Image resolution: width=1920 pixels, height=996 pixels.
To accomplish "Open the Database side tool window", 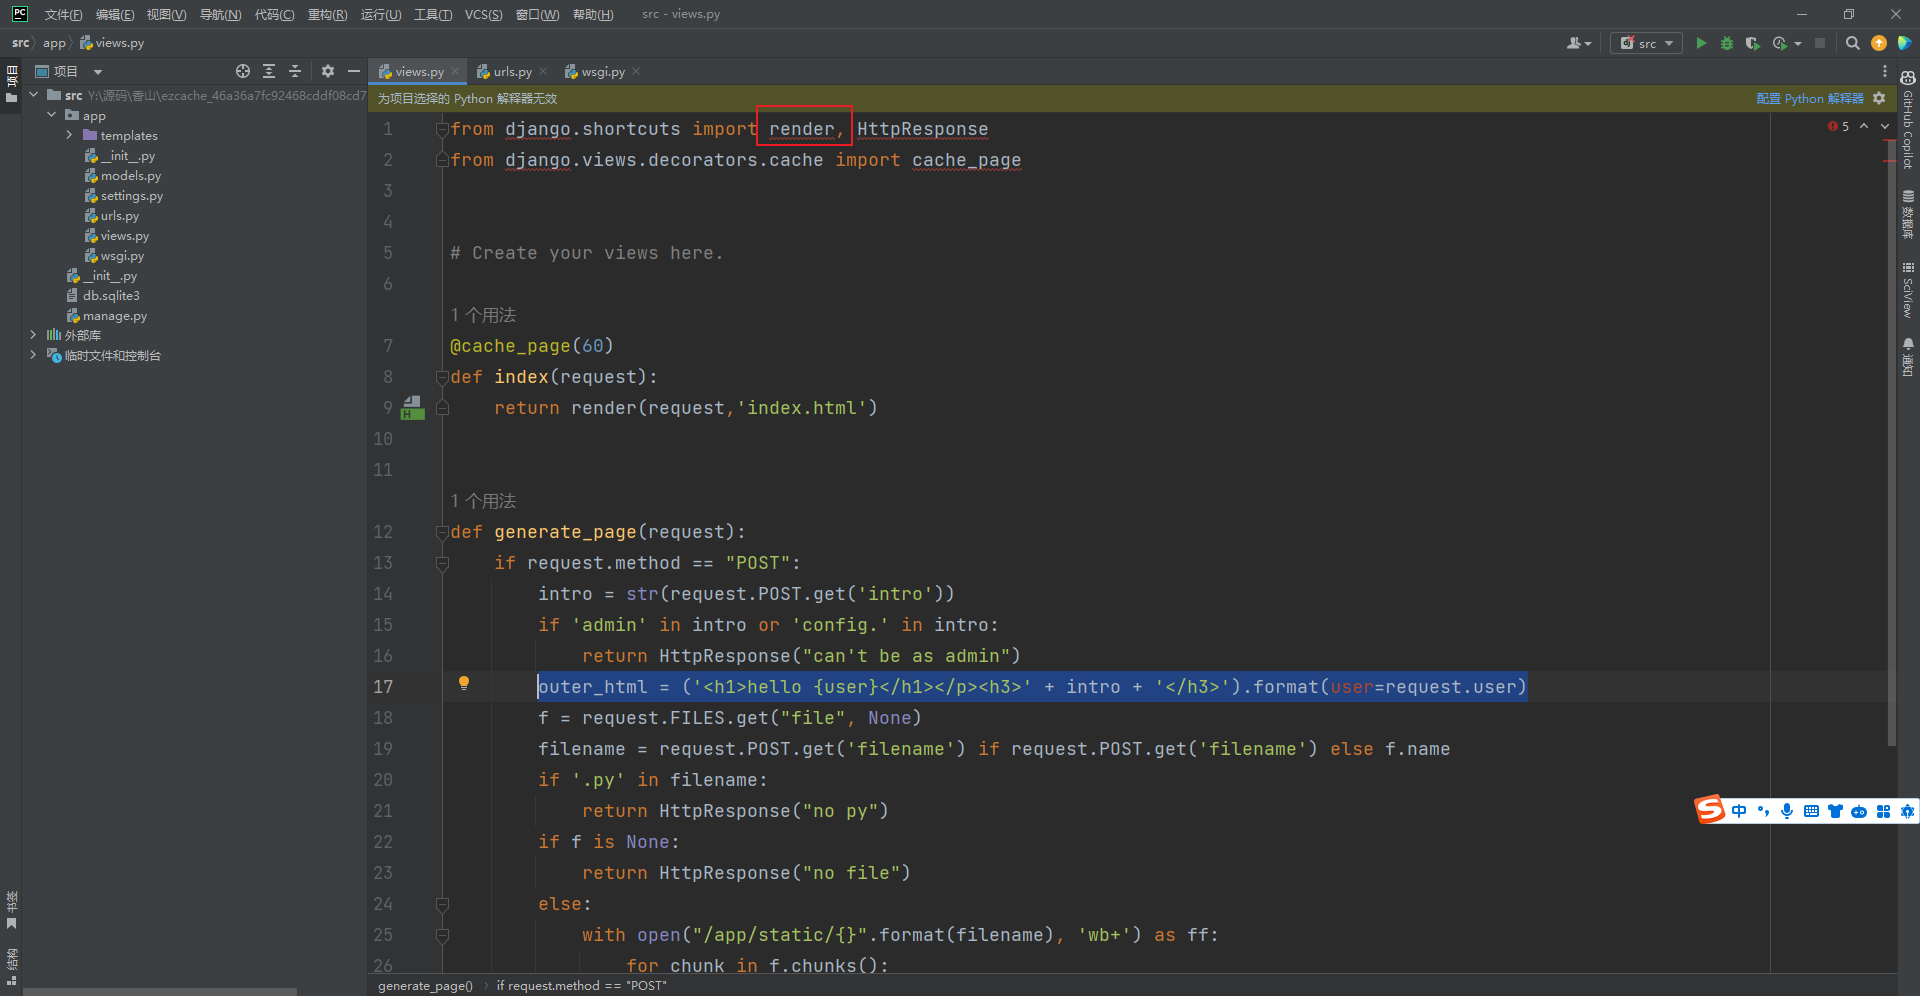I will [x=1908, y=213].
